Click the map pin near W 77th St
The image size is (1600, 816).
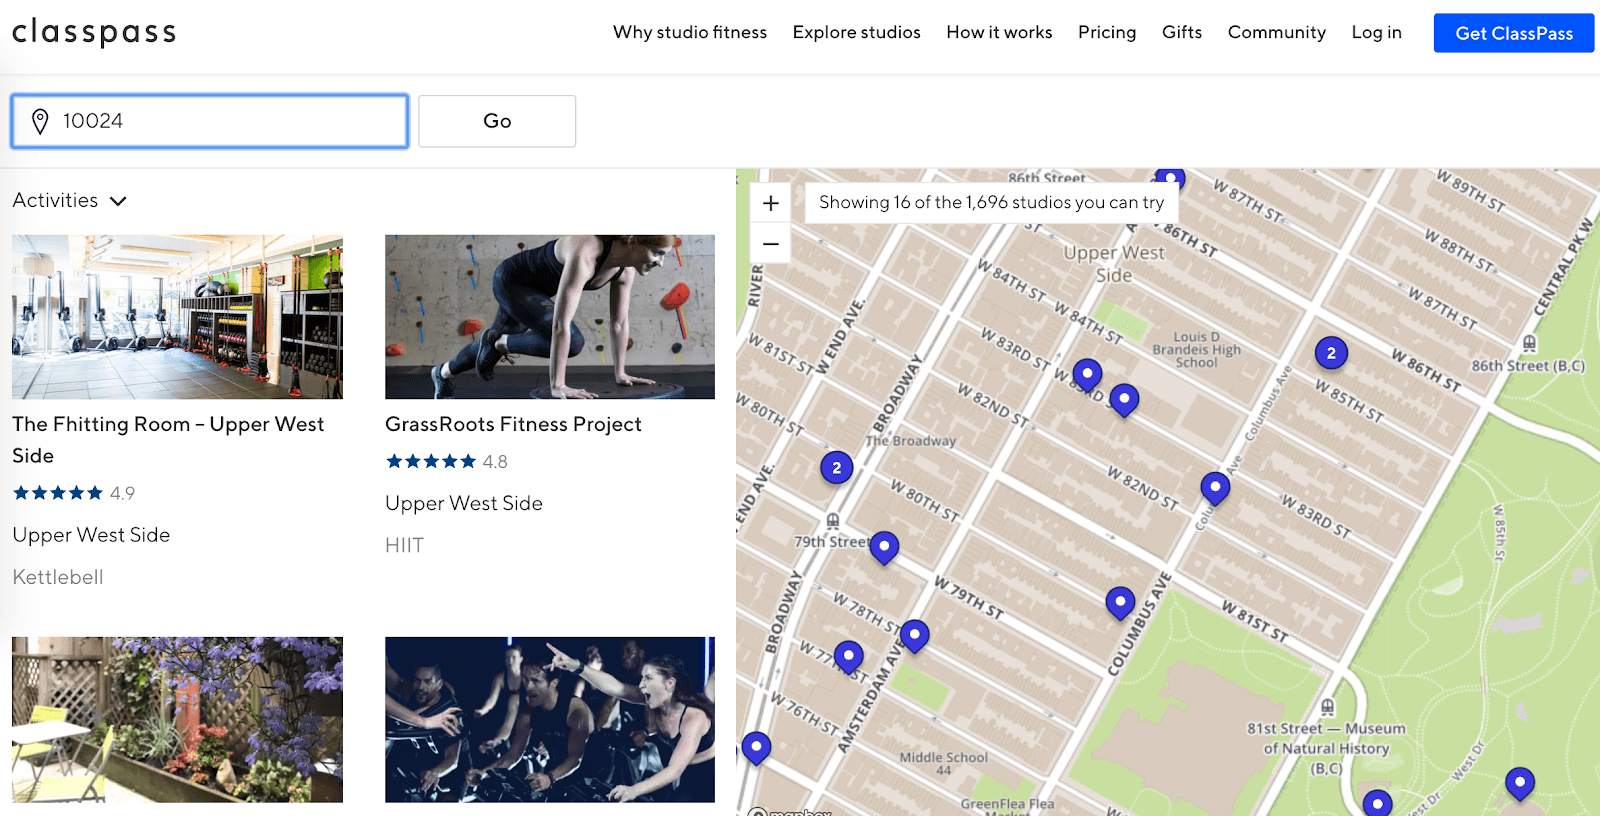[x=848, y=657]
